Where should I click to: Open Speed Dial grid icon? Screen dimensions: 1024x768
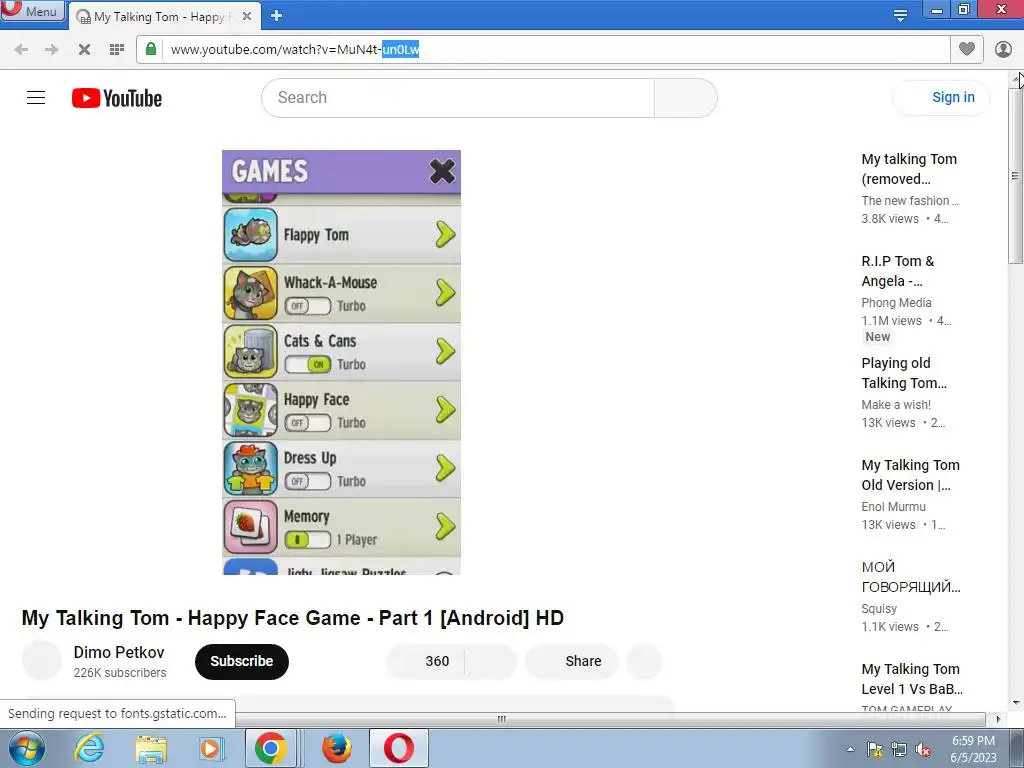[117, 50]
